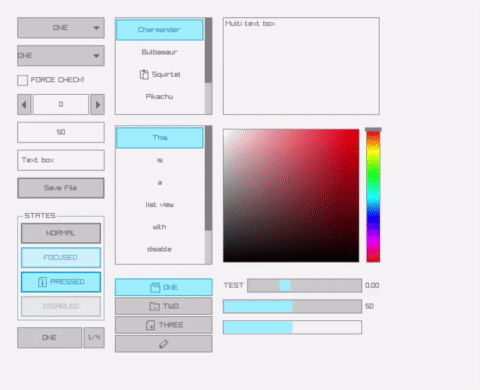
Task: Open the first ONE dropdown box
Action: [x=61, y=28]
